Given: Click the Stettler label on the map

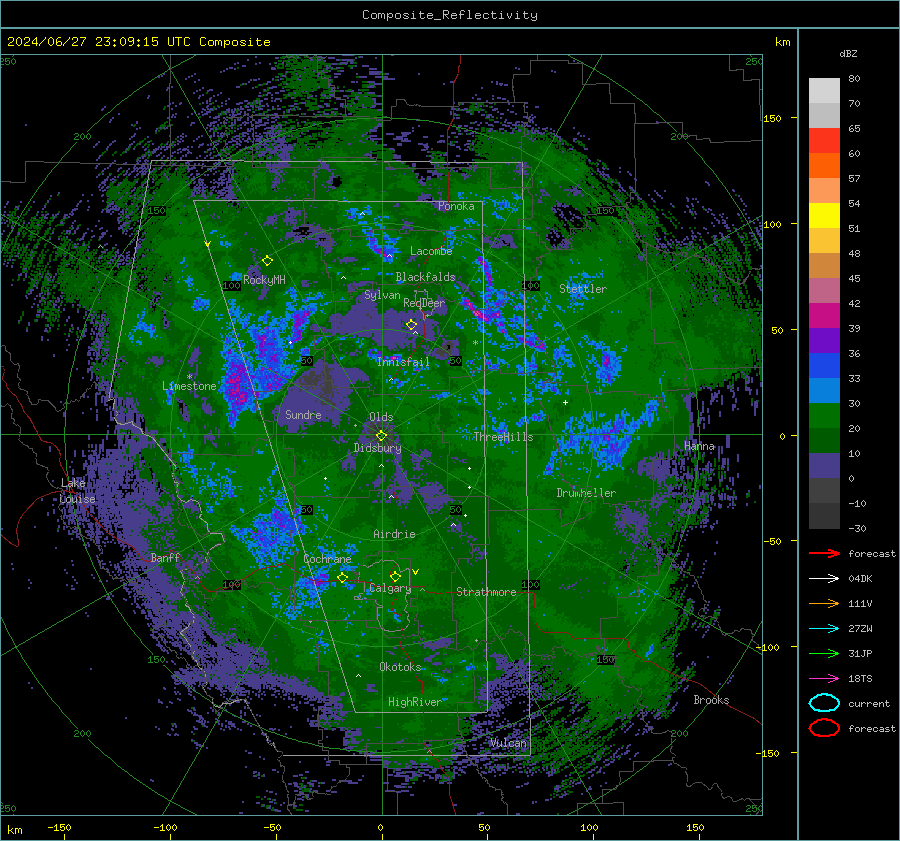Looking at the screenshot, I should [x=583, y=289].
